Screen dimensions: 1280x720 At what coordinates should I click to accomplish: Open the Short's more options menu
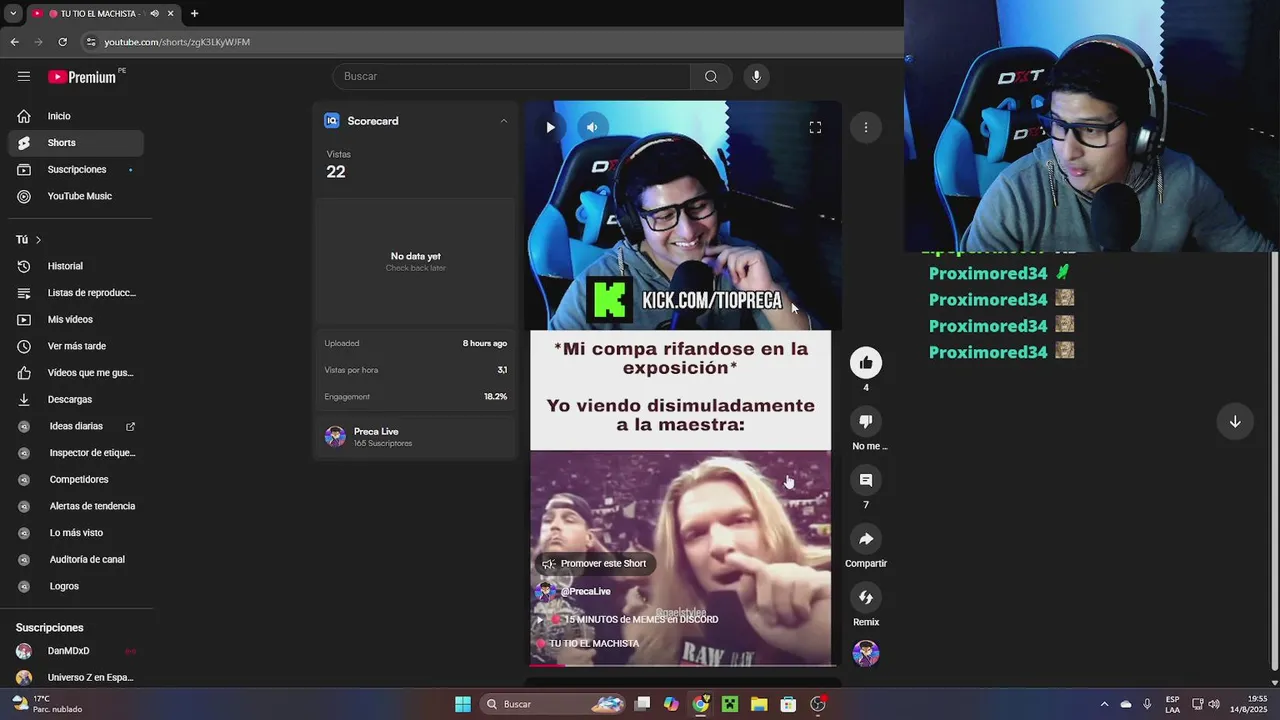pos(866,127)
